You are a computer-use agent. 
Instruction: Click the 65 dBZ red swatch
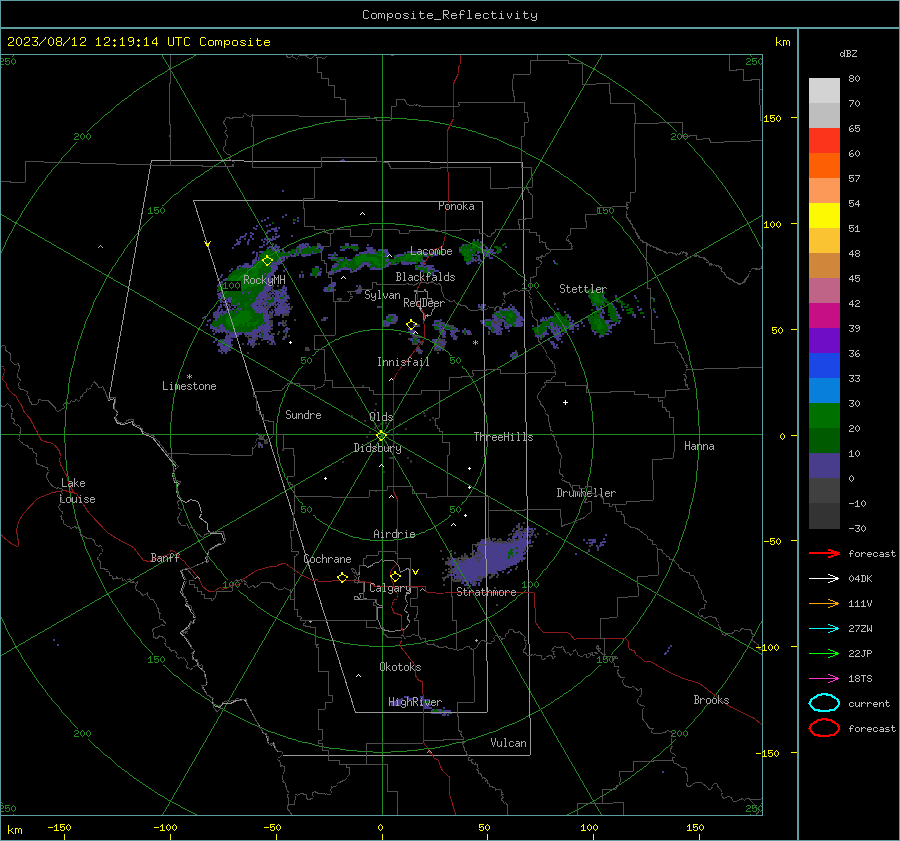824,140
